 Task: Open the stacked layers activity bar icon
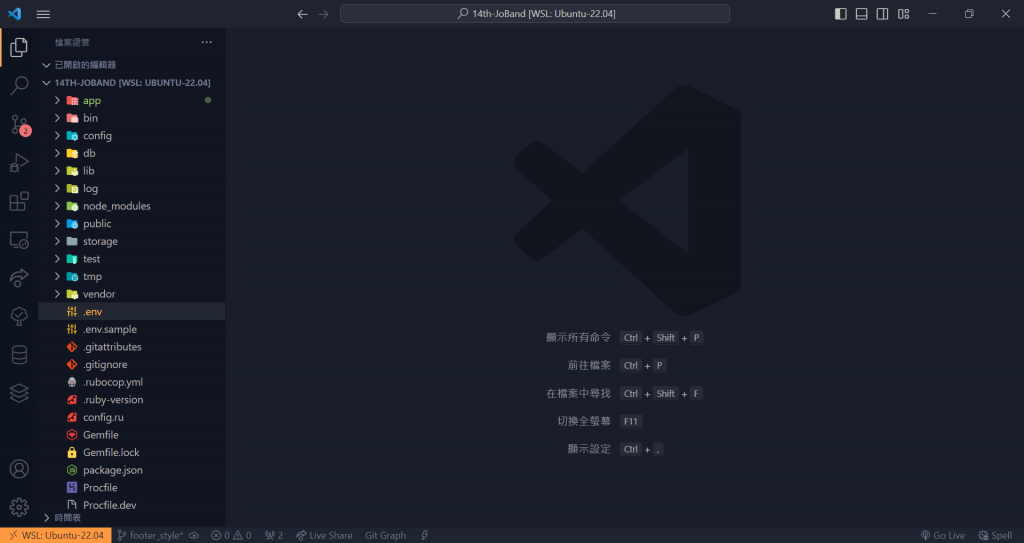point(19,393)
